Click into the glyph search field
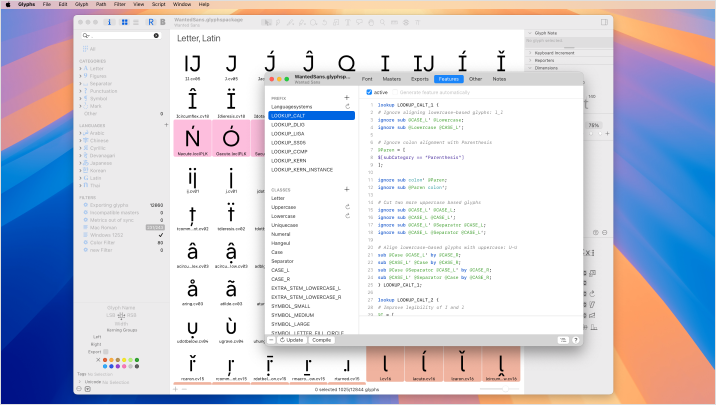716x405 pixels. pyautogui.click(x=119, y=35)
